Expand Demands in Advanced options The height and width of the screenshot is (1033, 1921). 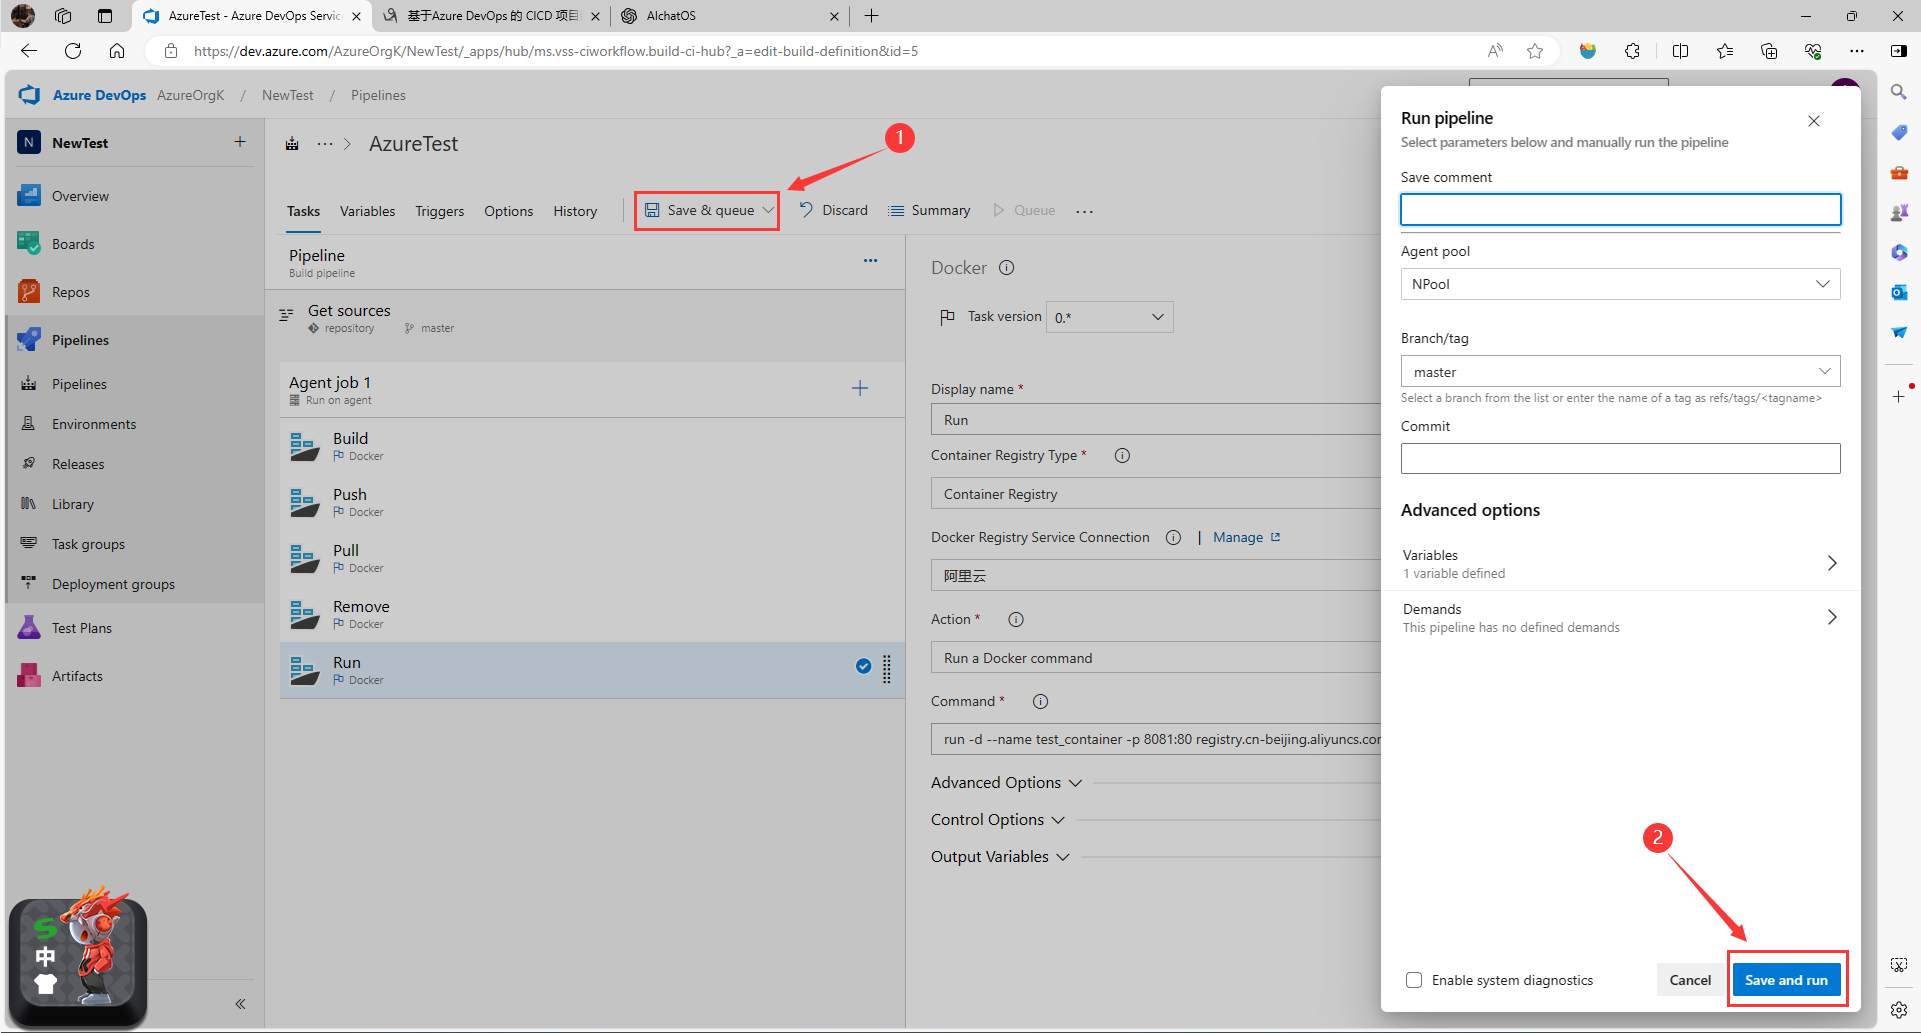(x=1620, y=617)
